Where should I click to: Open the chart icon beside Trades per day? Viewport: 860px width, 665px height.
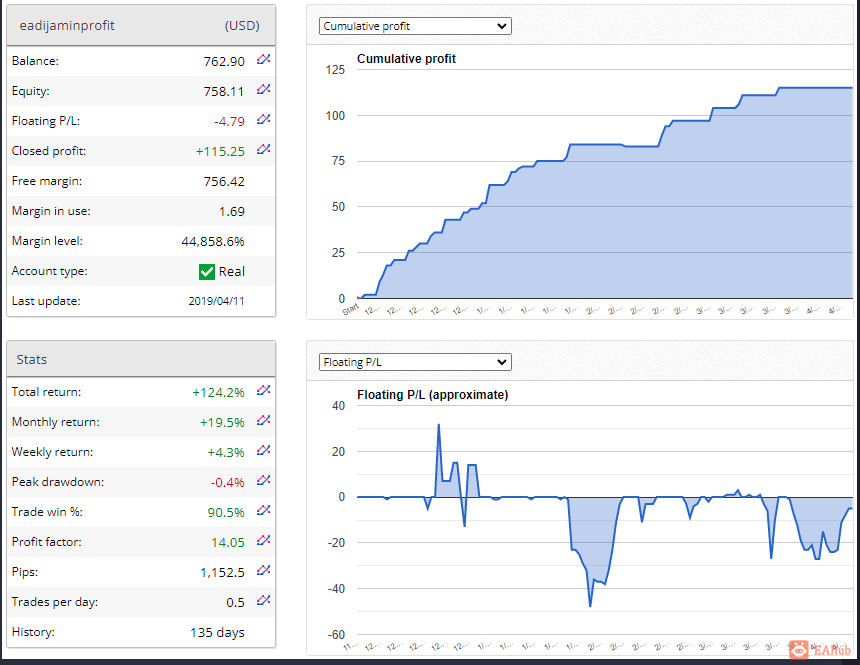pyautogui.click(x=264, y=600)
